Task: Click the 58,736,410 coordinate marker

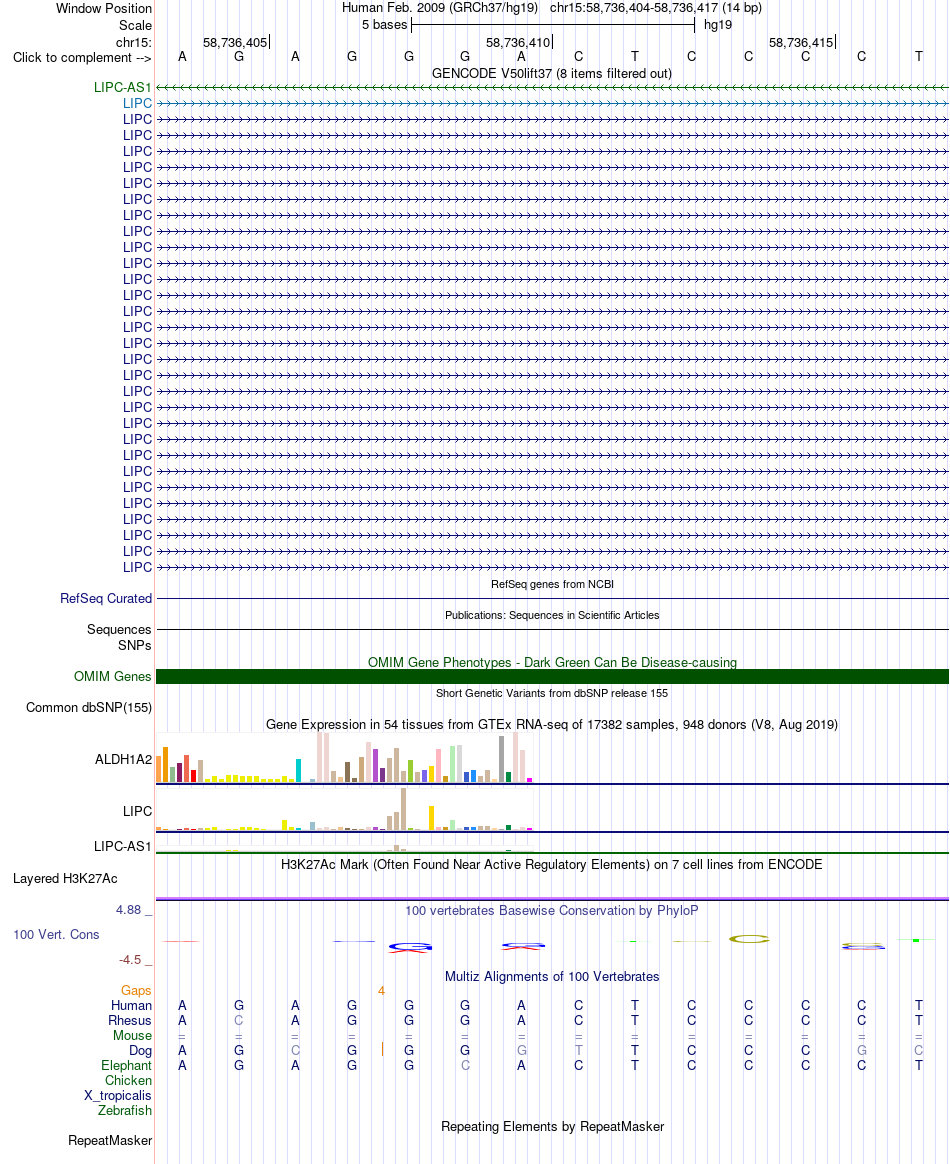Action: click(518, 42)
